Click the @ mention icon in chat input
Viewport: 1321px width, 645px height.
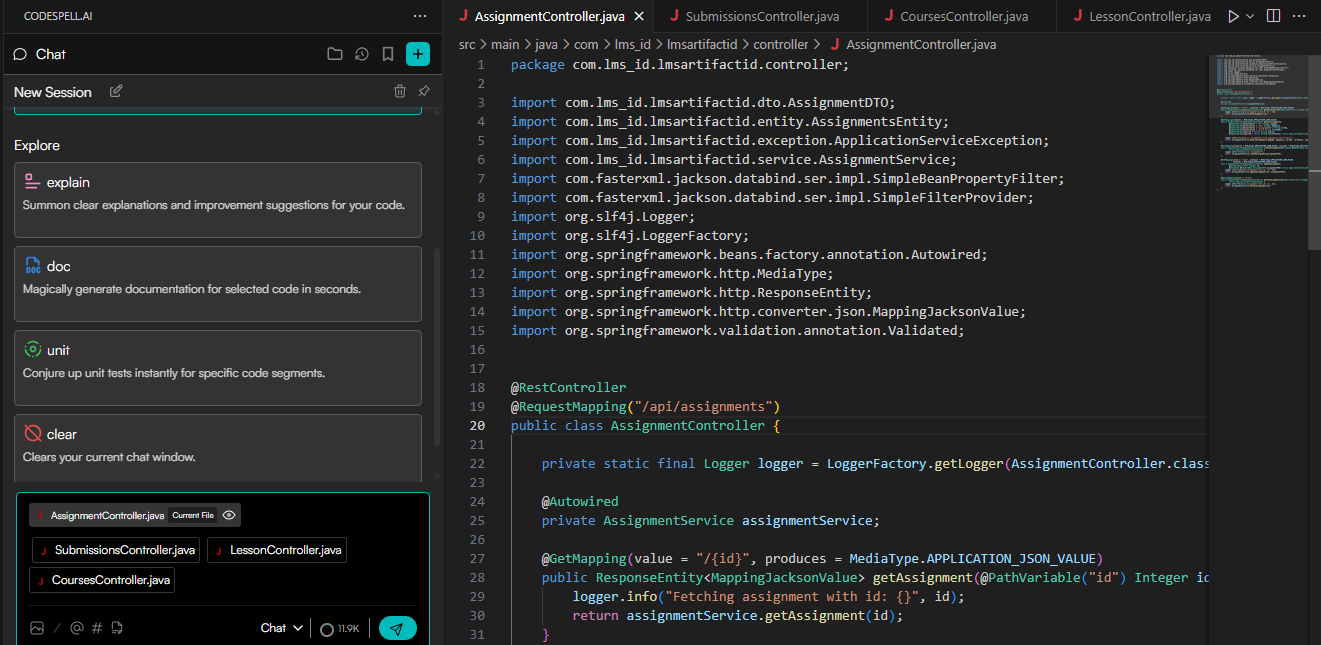point(76,628)
